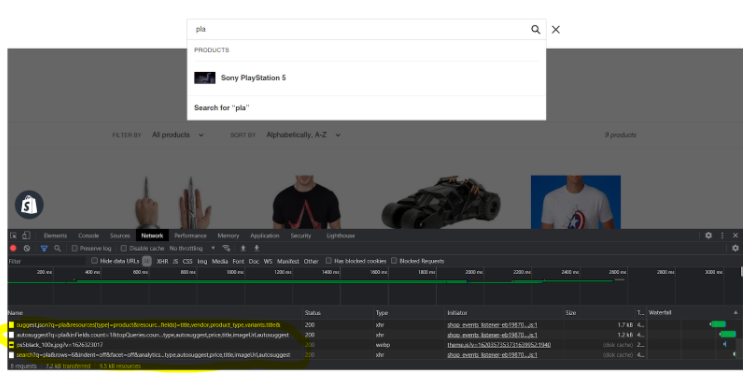Screen dimensions: 751x381
Task: Filter requests by JS type
Action: pos(175,261)
